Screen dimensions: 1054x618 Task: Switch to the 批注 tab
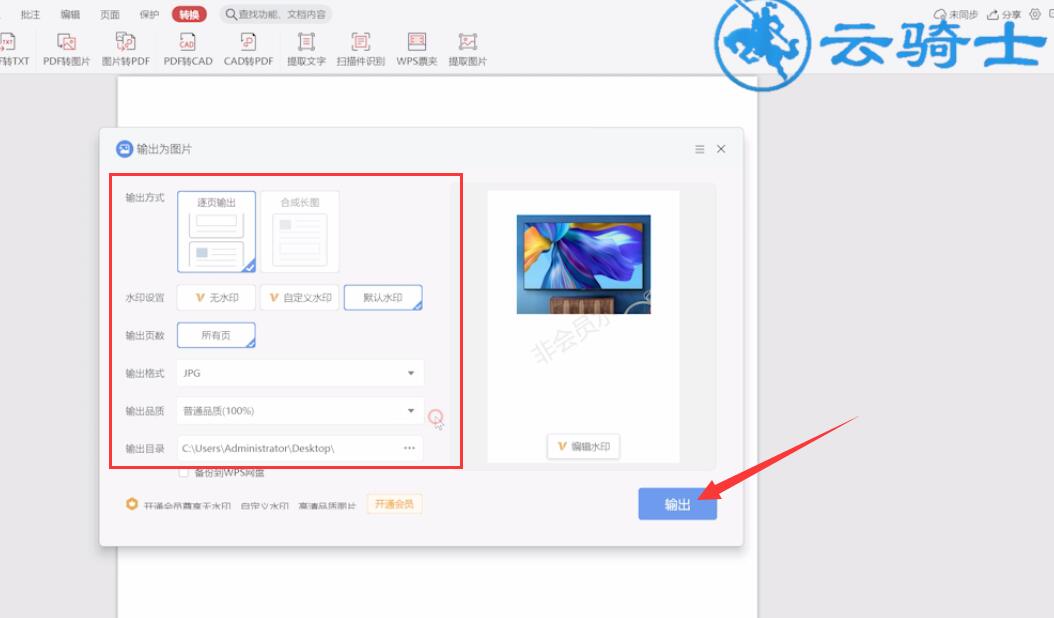click(30, 14)
